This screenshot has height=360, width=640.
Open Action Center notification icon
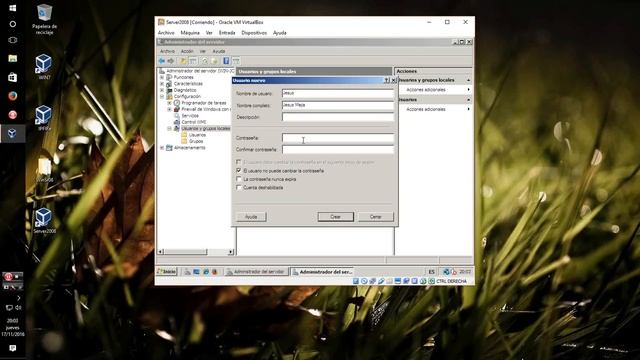pyautogui.click(x=13, y=348)
